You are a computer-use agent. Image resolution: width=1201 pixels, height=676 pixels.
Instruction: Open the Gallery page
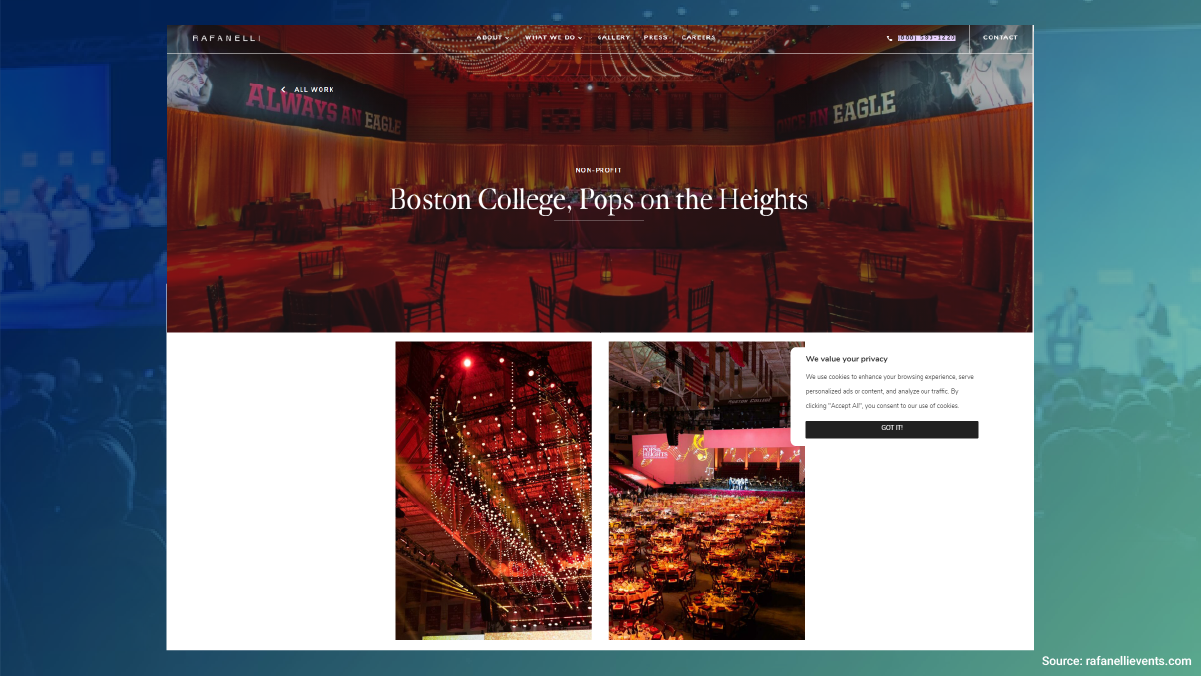(x=614, y=38)
